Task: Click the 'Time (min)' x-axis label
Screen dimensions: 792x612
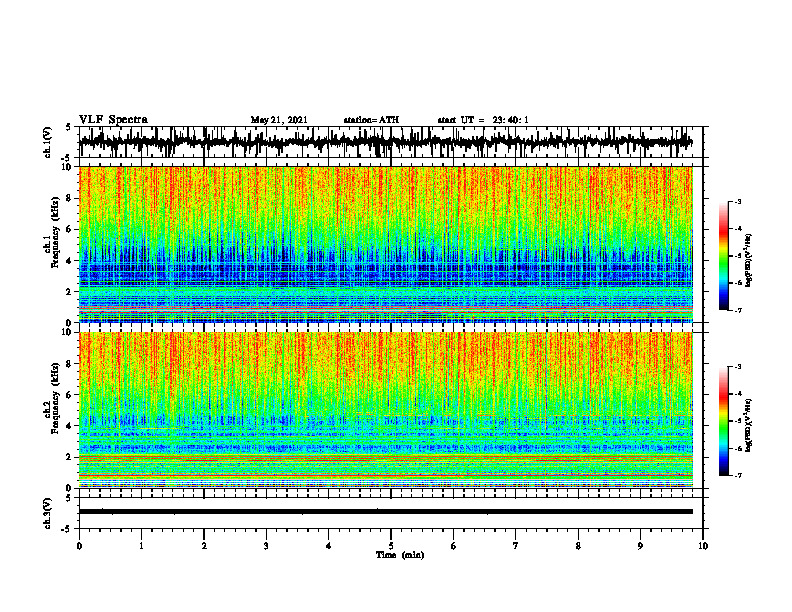Action: click(400, 555)
